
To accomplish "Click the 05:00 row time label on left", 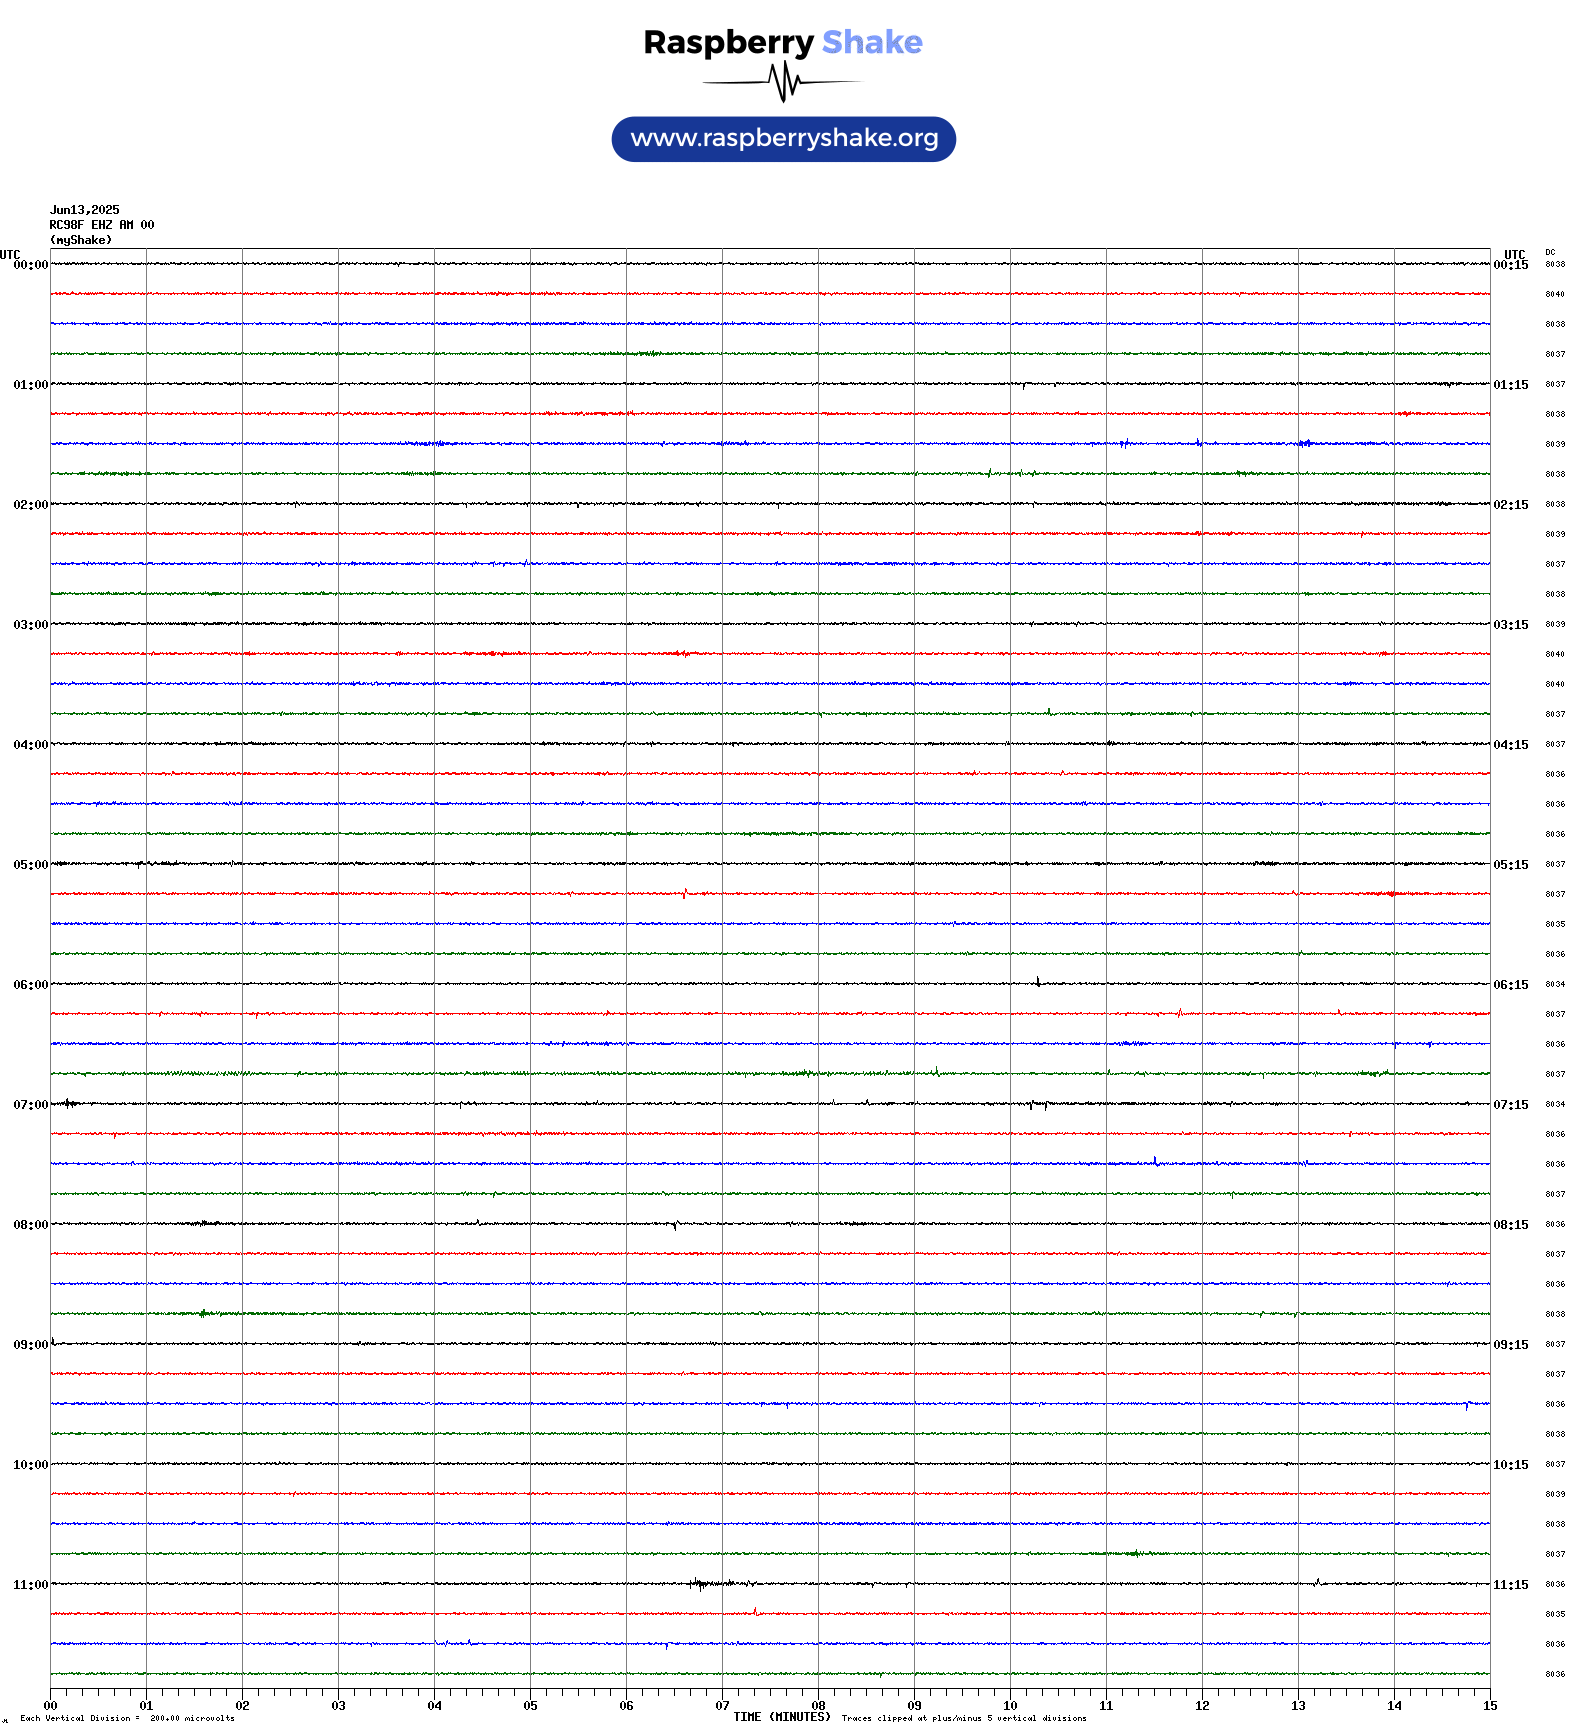I will [x=30, y=865].
